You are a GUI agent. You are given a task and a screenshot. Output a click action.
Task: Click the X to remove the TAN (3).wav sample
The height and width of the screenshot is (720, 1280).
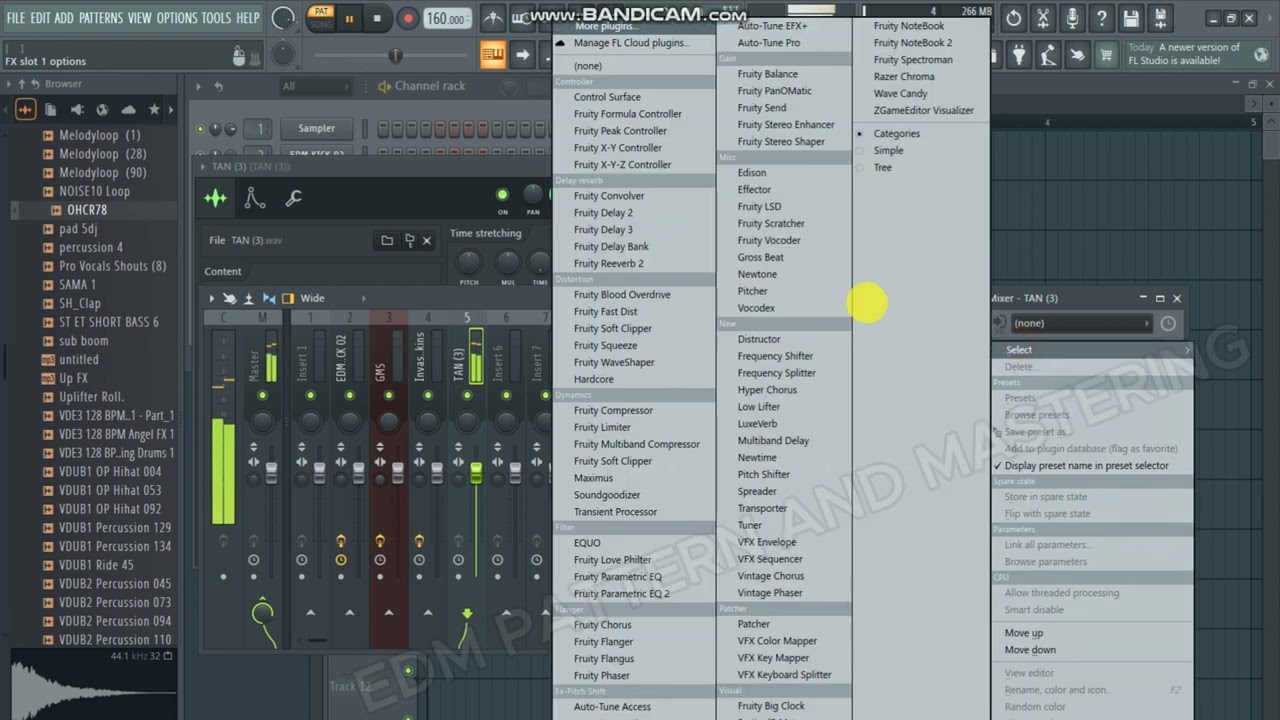[x=427, y=240]
